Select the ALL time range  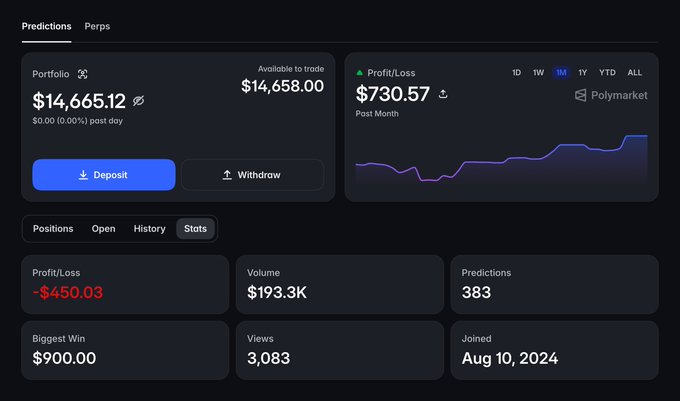pyautogui.click(x=634, y=73)
